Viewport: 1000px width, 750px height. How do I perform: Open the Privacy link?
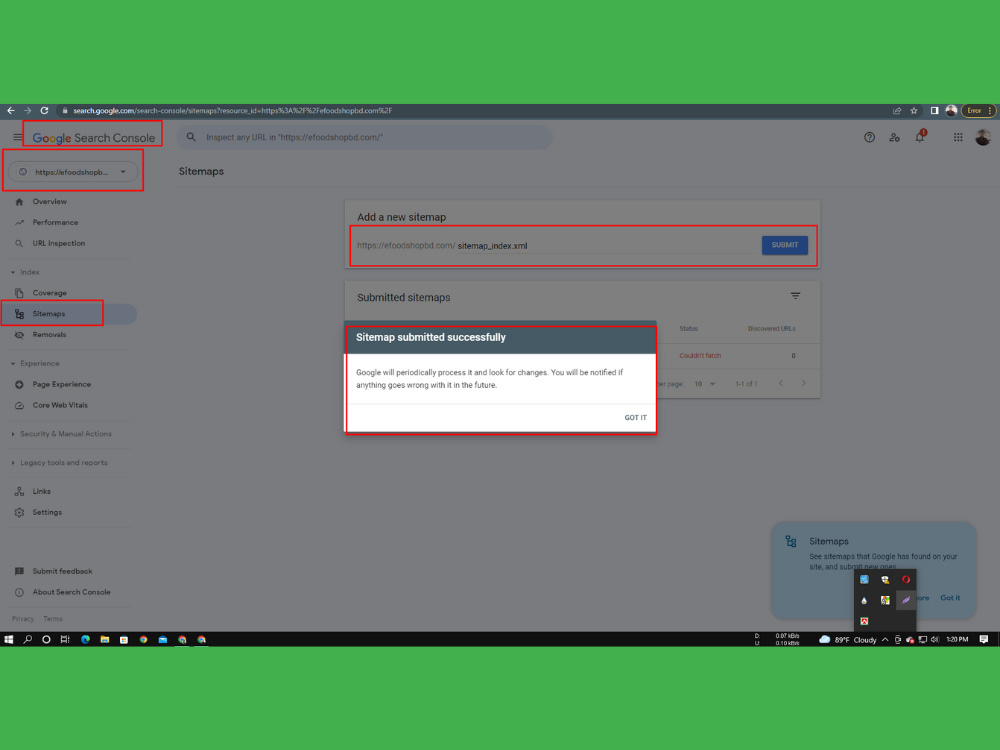pos(23,619)
